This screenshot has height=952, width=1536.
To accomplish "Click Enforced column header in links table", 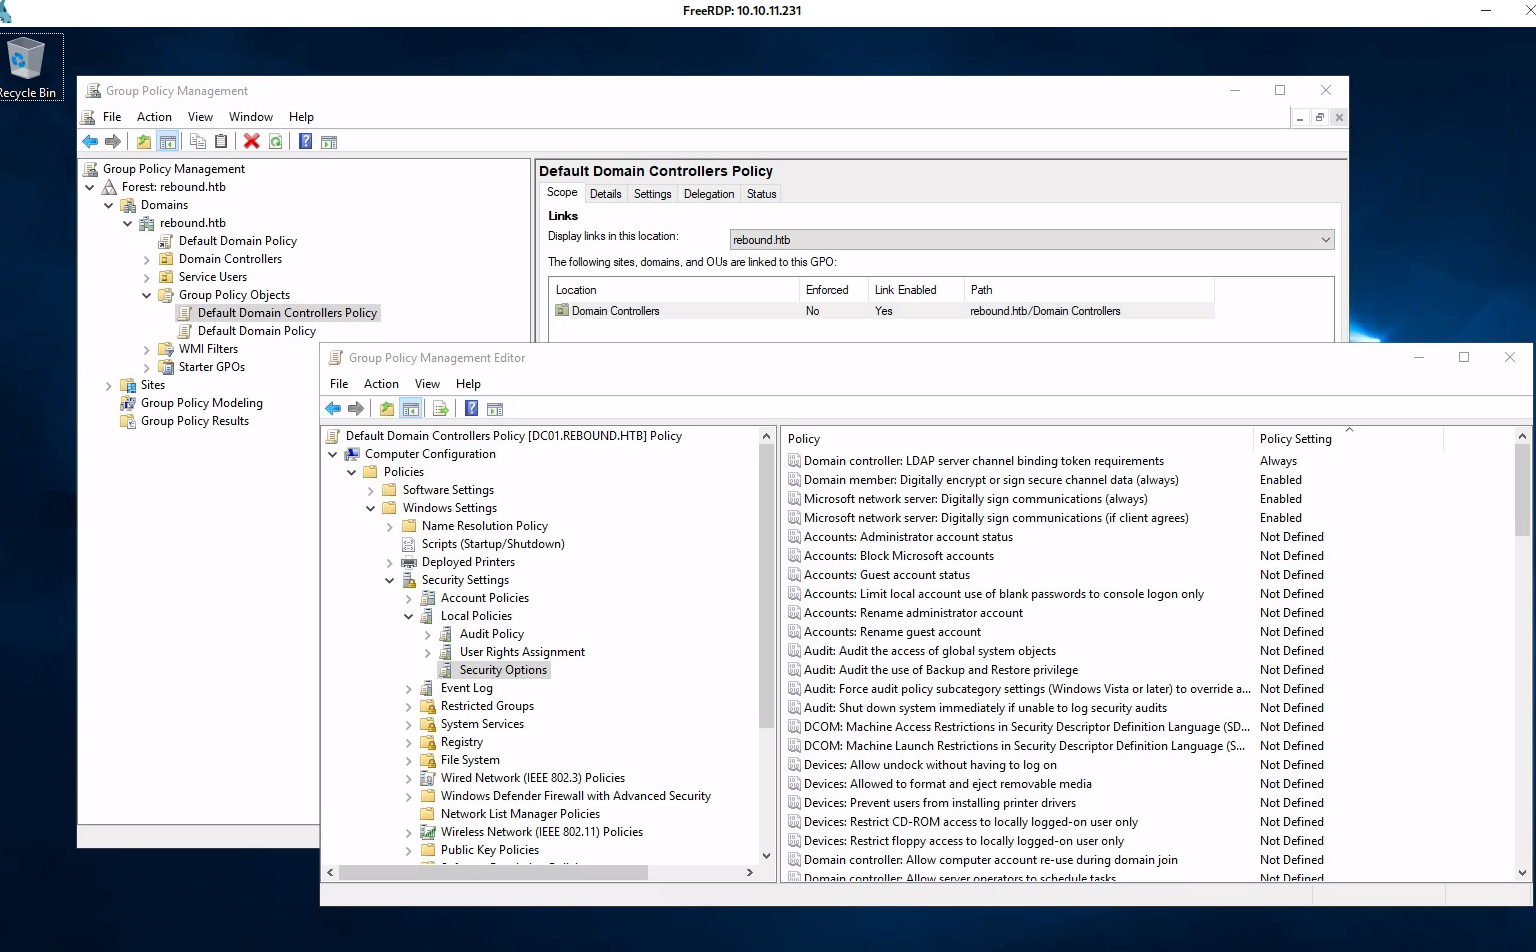I will 833,290.
